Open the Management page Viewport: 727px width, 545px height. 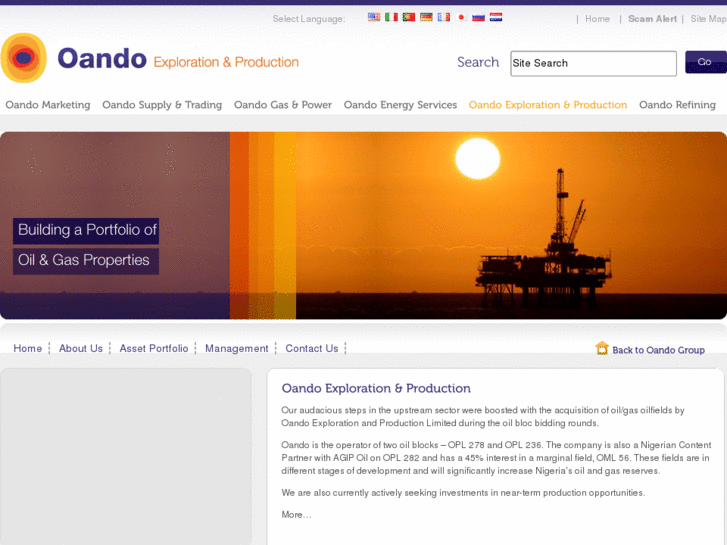pos(236,348)
